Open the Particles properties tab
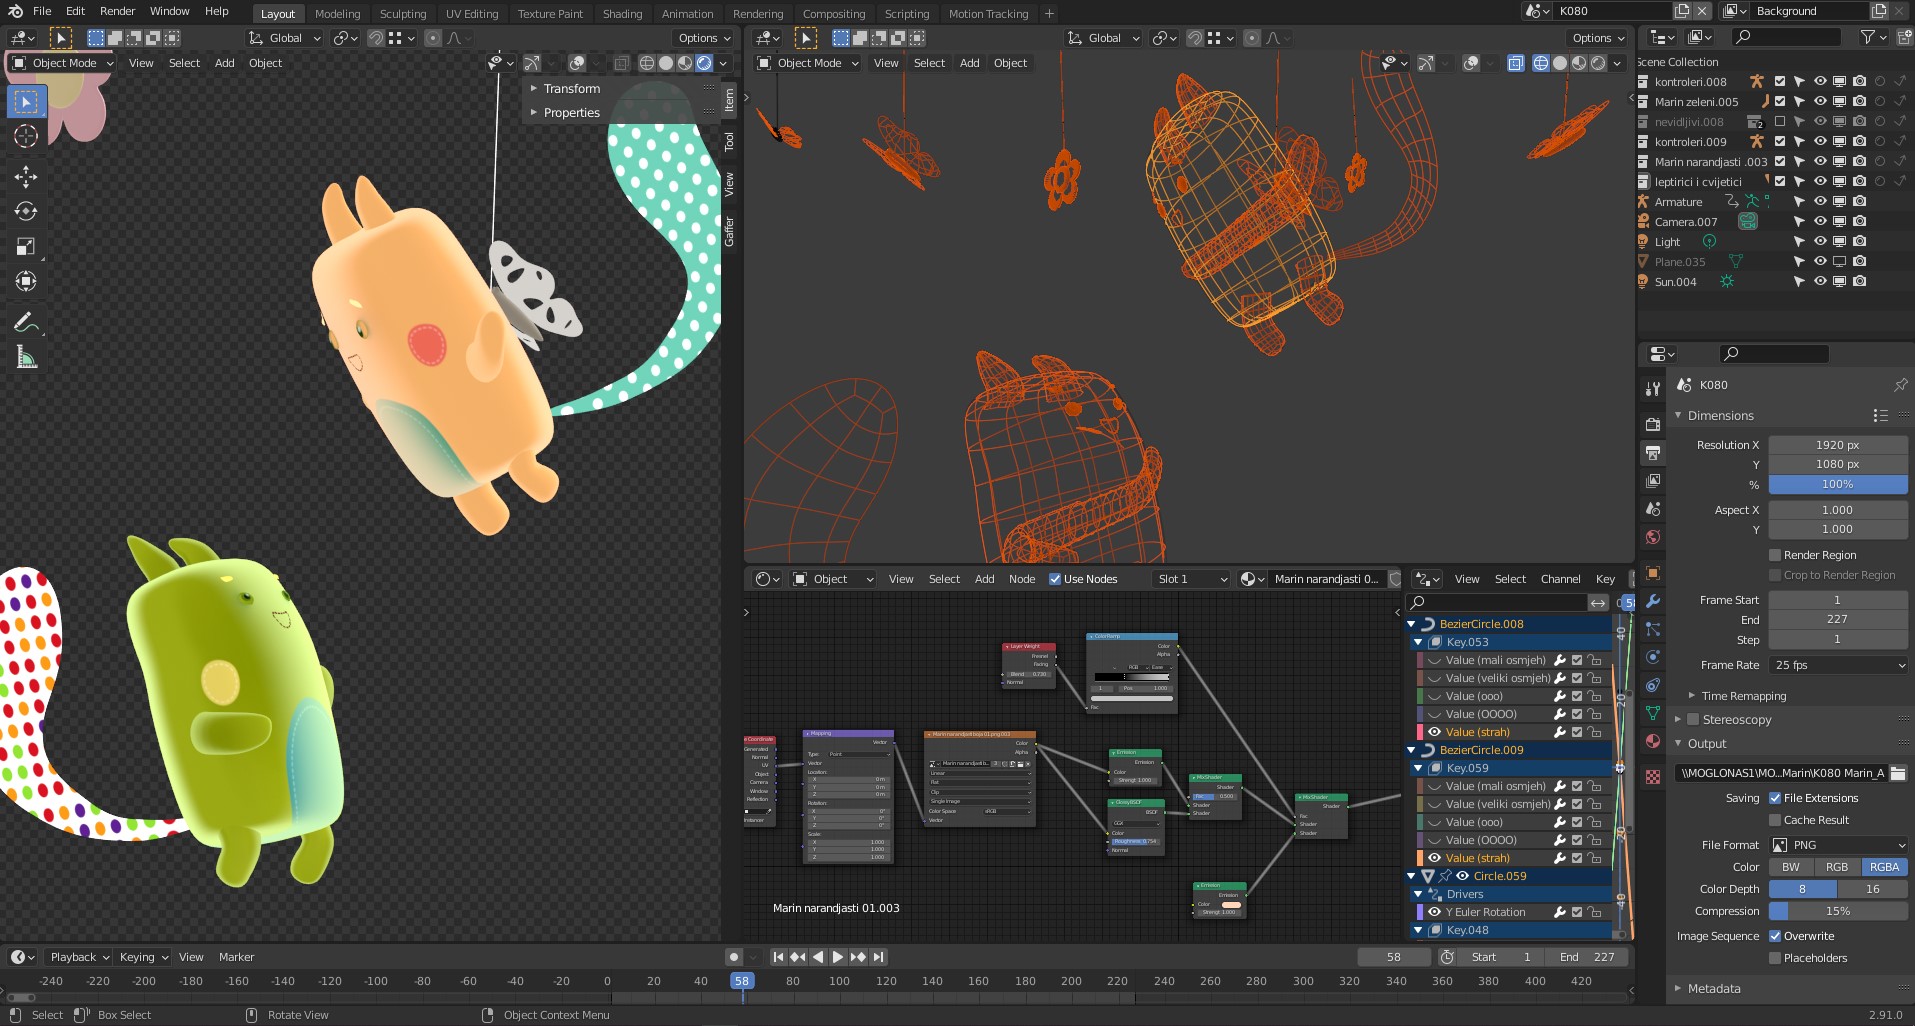 pos(1653,629)
